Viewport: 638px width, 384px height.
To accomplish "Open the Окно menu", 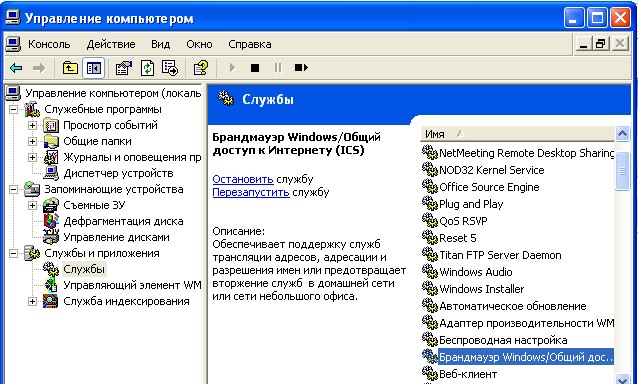I will pyautogui.click(x=199, y=44).
